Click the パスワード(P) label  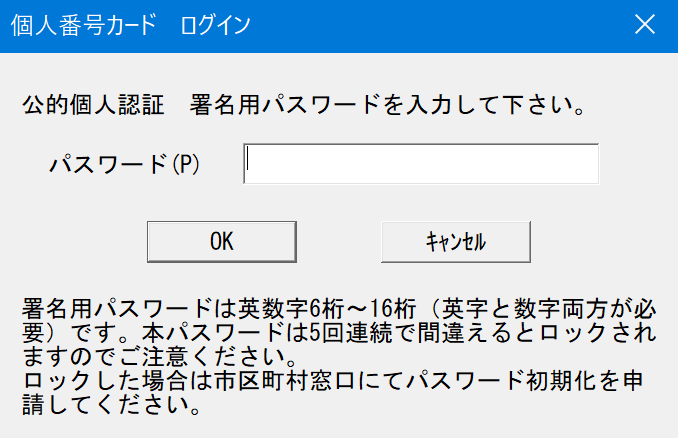(x=125, y=164)
